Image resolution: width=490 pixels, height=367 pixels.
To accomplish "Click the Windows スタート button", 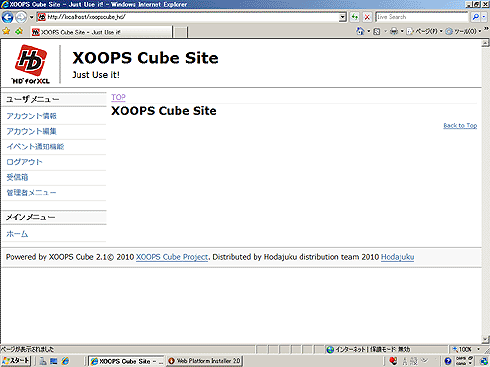I will point(16,361).
